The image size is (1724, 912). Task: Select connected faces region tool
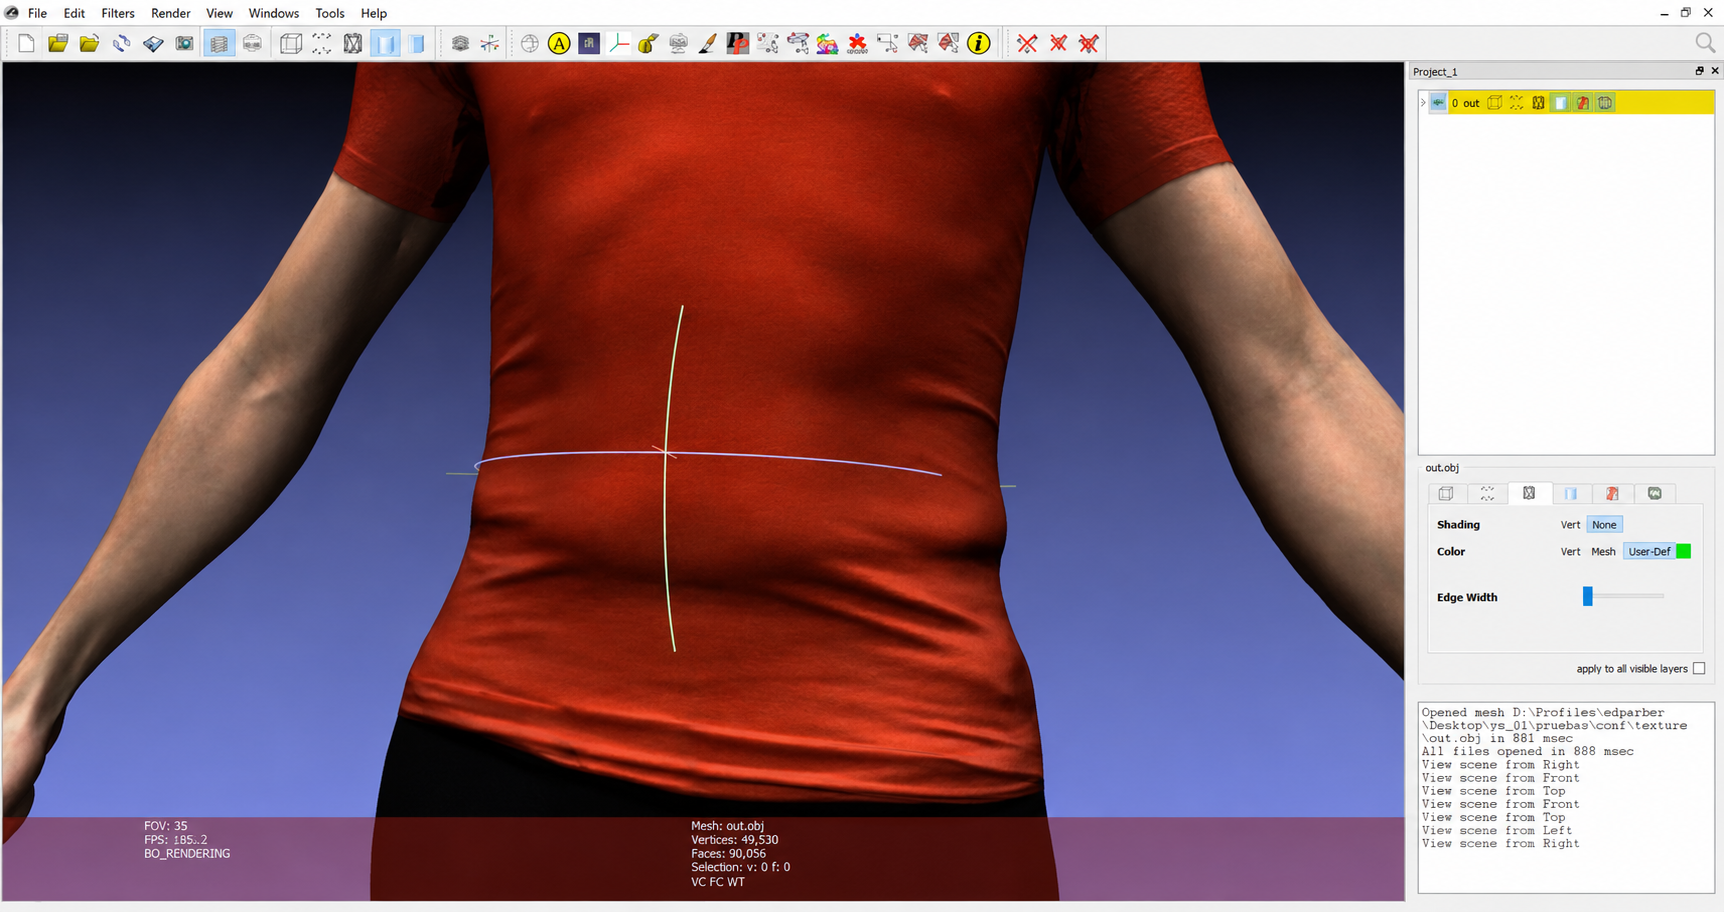coord(948,43)
